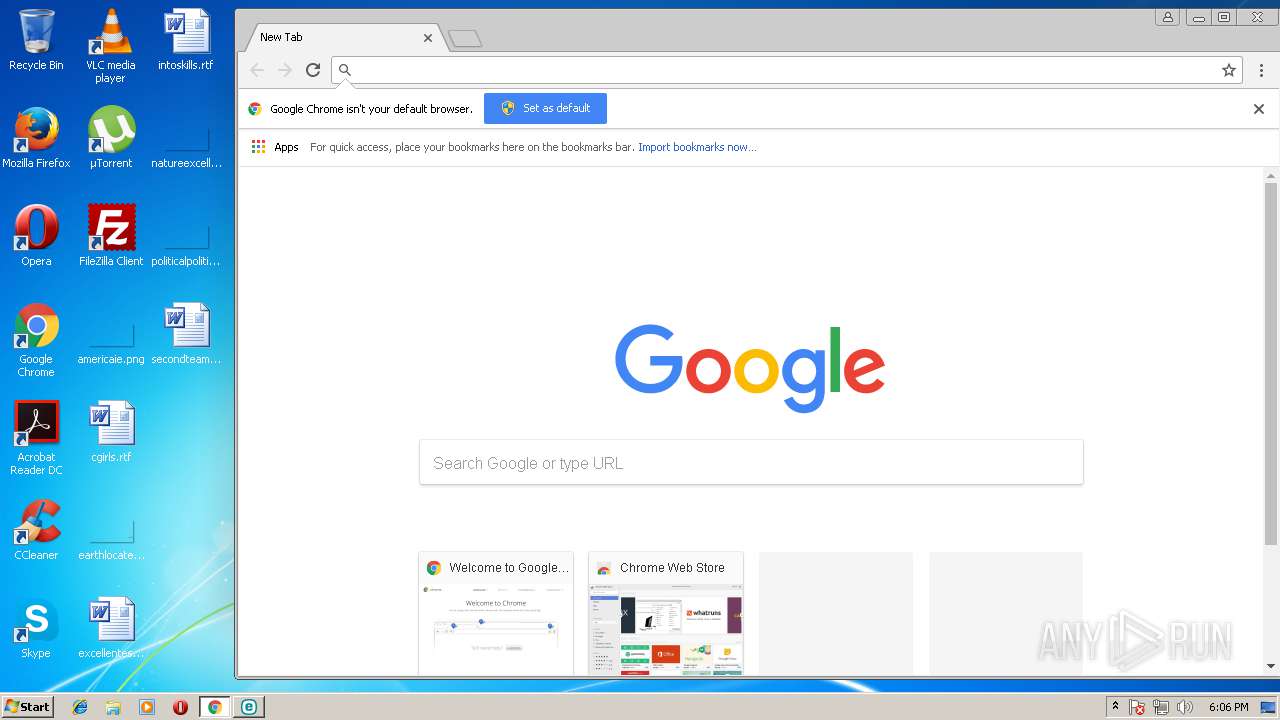Screen dimensions: 1280x720
Task: Select the FileZilla Client shortcut
Action: pos(110,236)
